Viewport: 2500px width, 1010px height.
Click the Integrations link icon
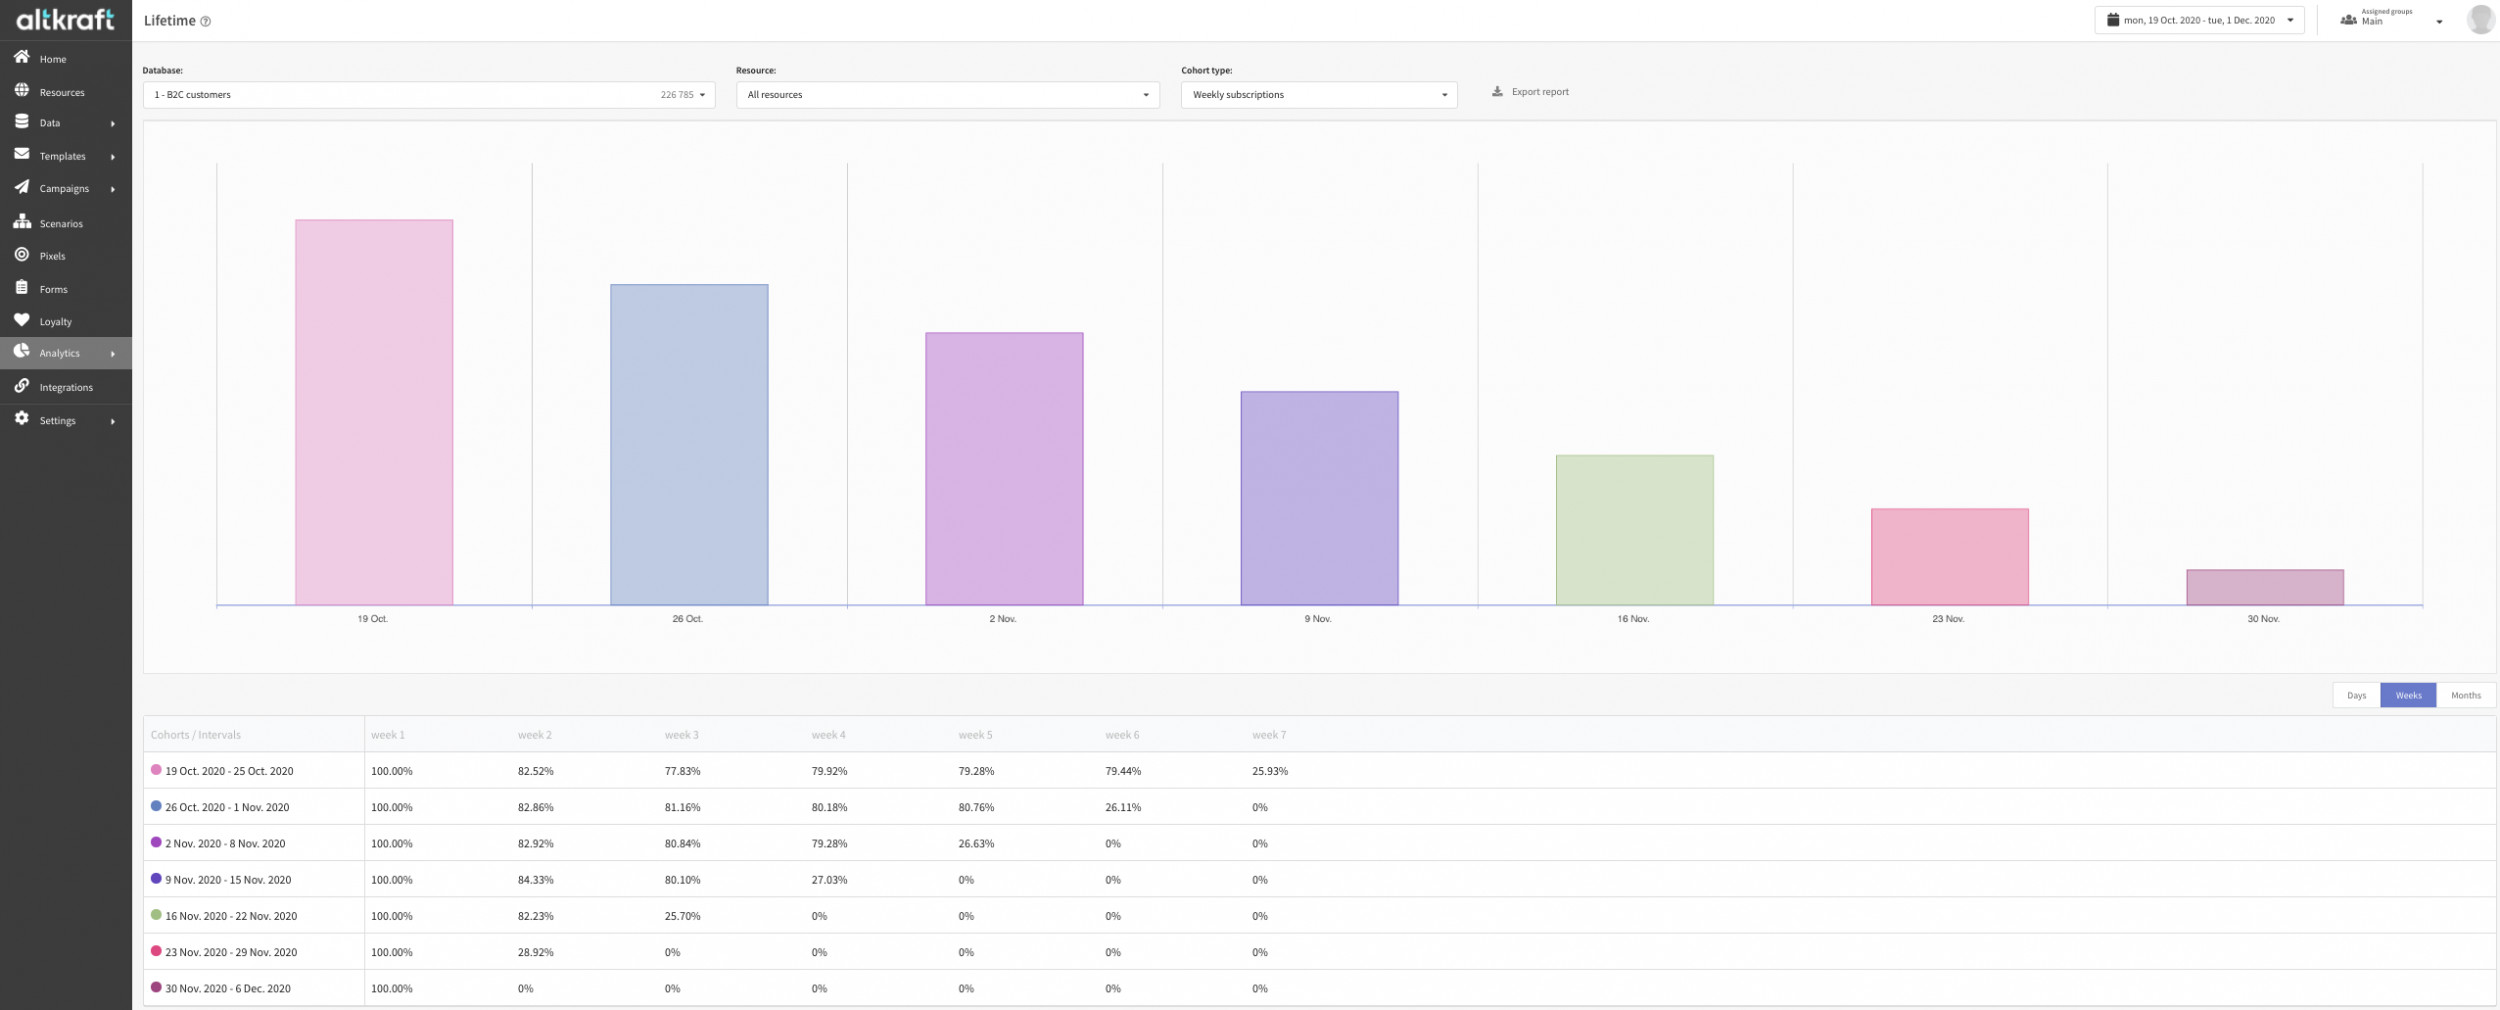pos(21,386)
